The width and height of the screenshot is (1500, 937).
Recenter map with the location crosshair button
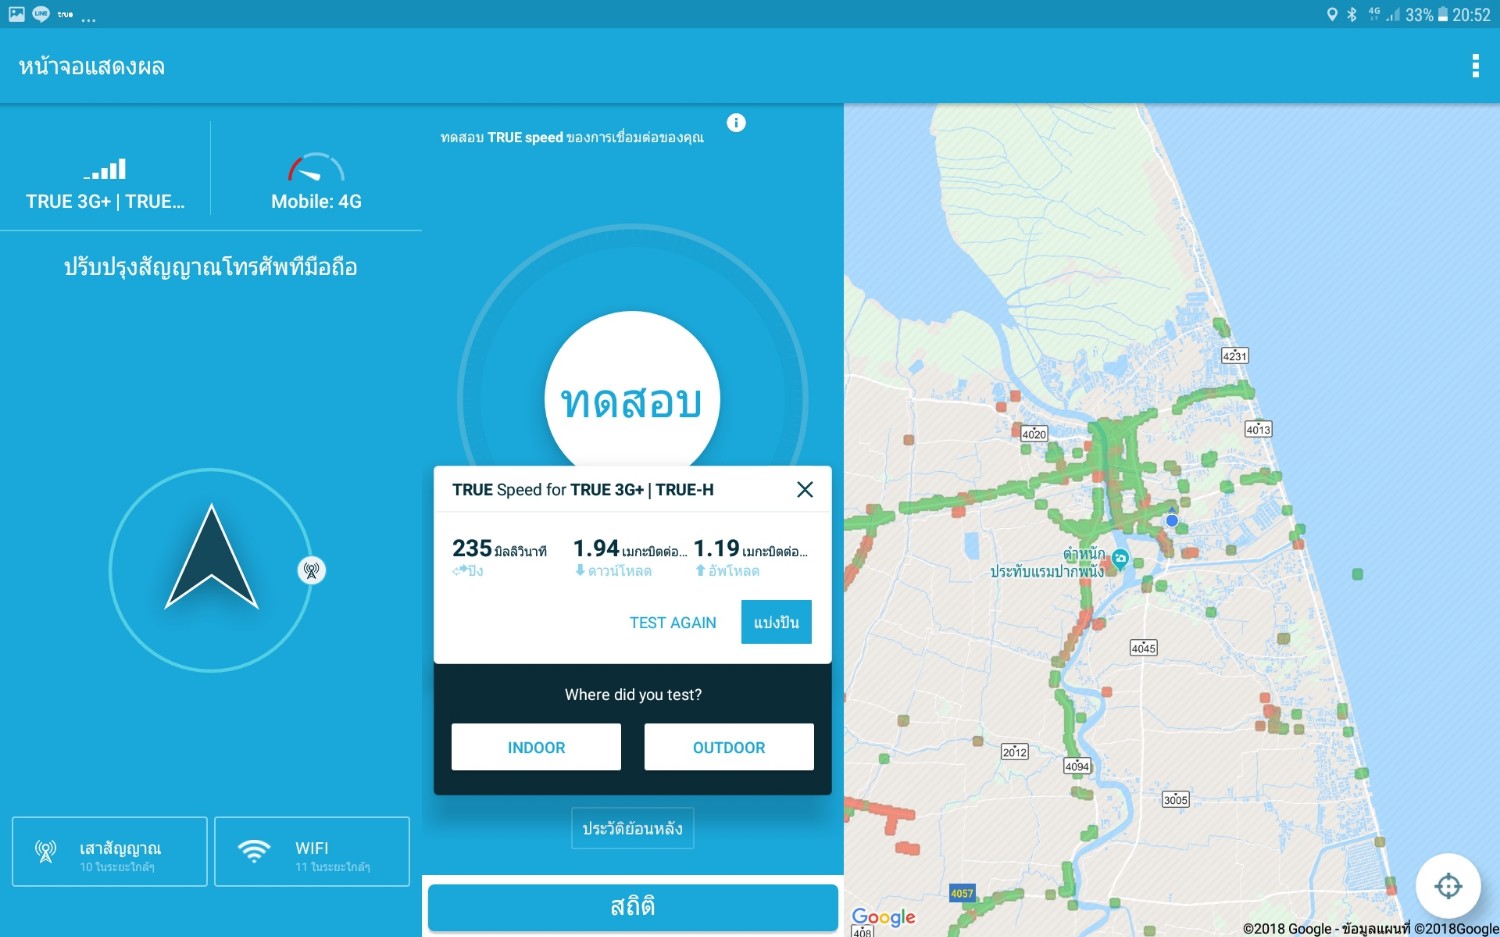pos(1448,886)
